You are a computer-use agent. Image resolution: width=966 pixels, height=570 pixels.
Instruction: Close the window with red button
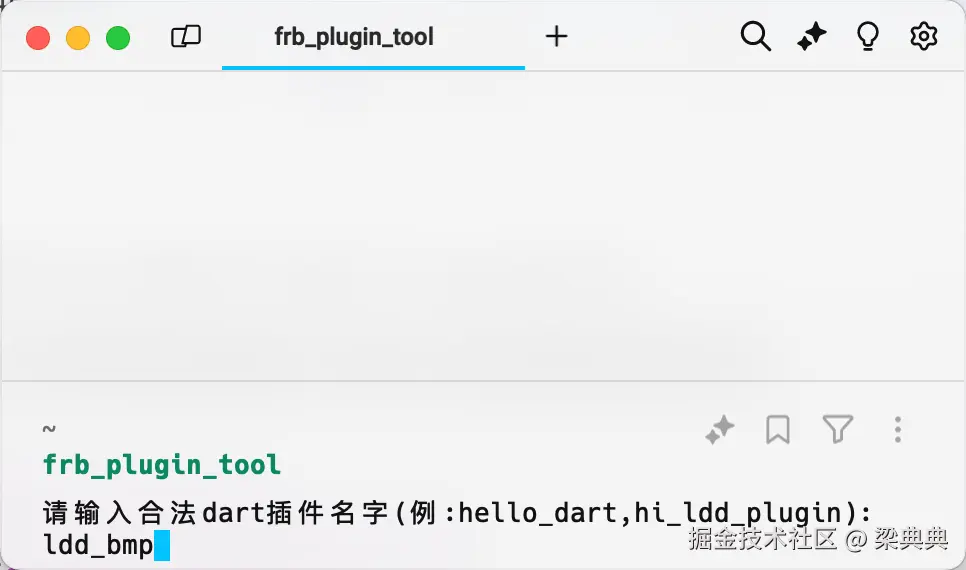tap(38, 38)
